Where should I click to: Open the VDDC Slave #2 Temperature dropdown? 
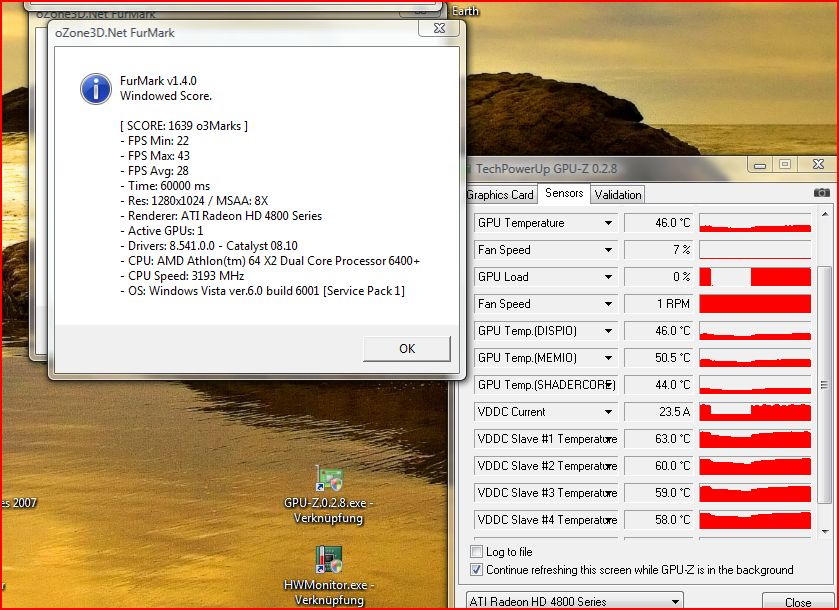coord(608,466)
